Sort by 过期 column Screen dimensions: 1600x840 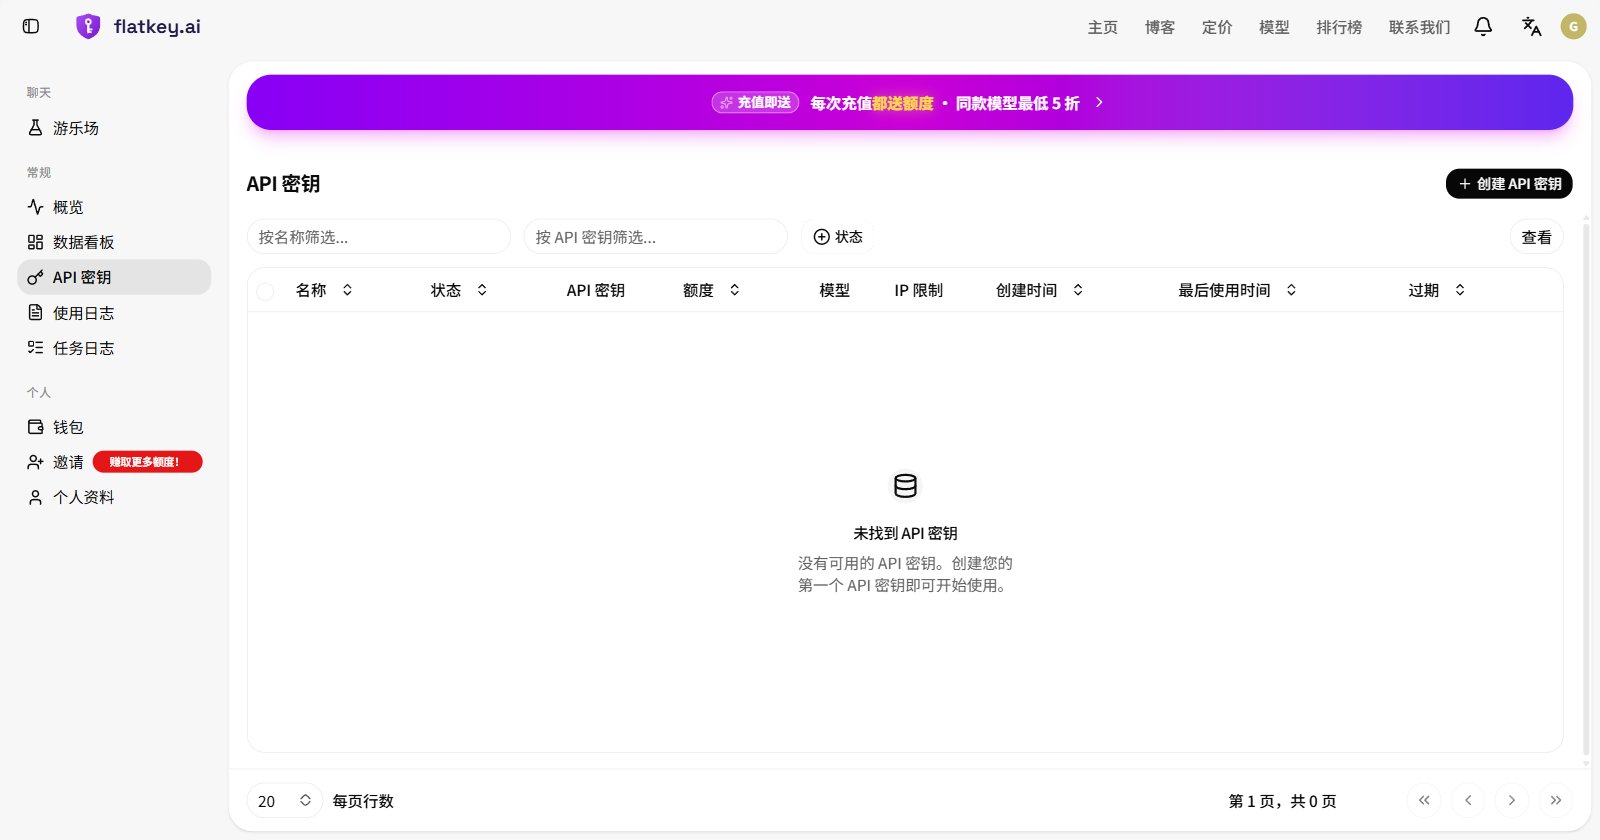pyautogui.click(x=1437, y=290)
